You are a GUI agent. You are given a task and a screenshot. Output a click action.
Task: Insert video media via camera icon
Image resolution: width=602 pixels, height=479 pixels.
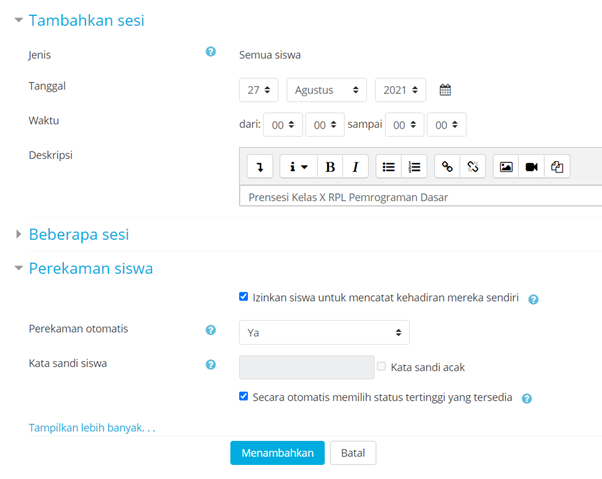click(x=532, y=167)
